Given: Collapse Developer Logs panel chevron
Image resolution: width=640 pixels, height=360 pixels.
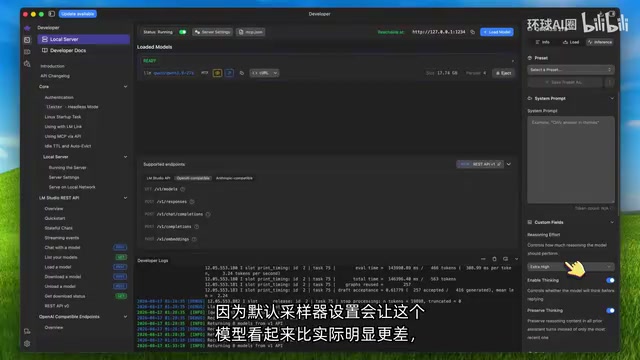Looking at the screenshot, I should 516,259.
